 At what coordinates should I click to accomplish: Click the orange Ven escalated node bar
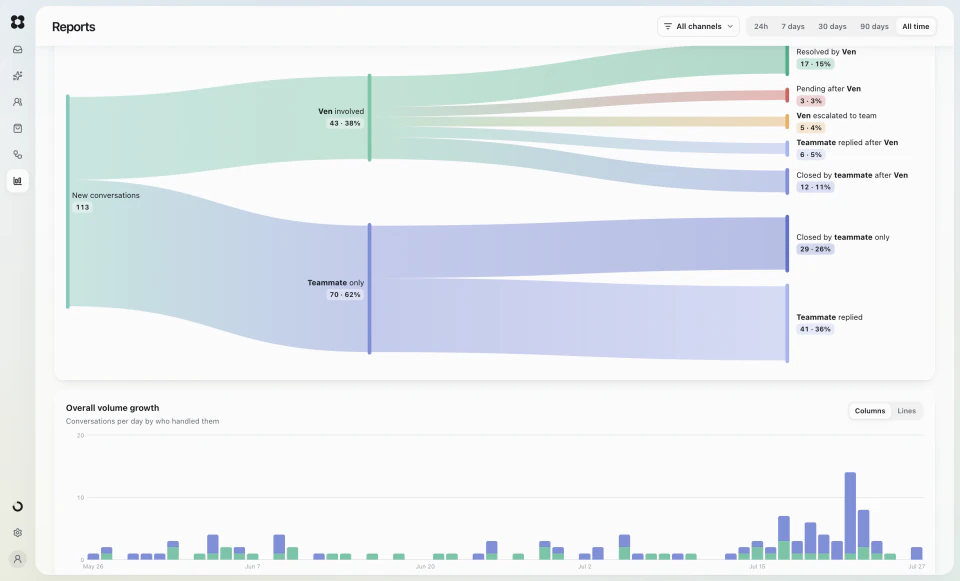[787, 121]
